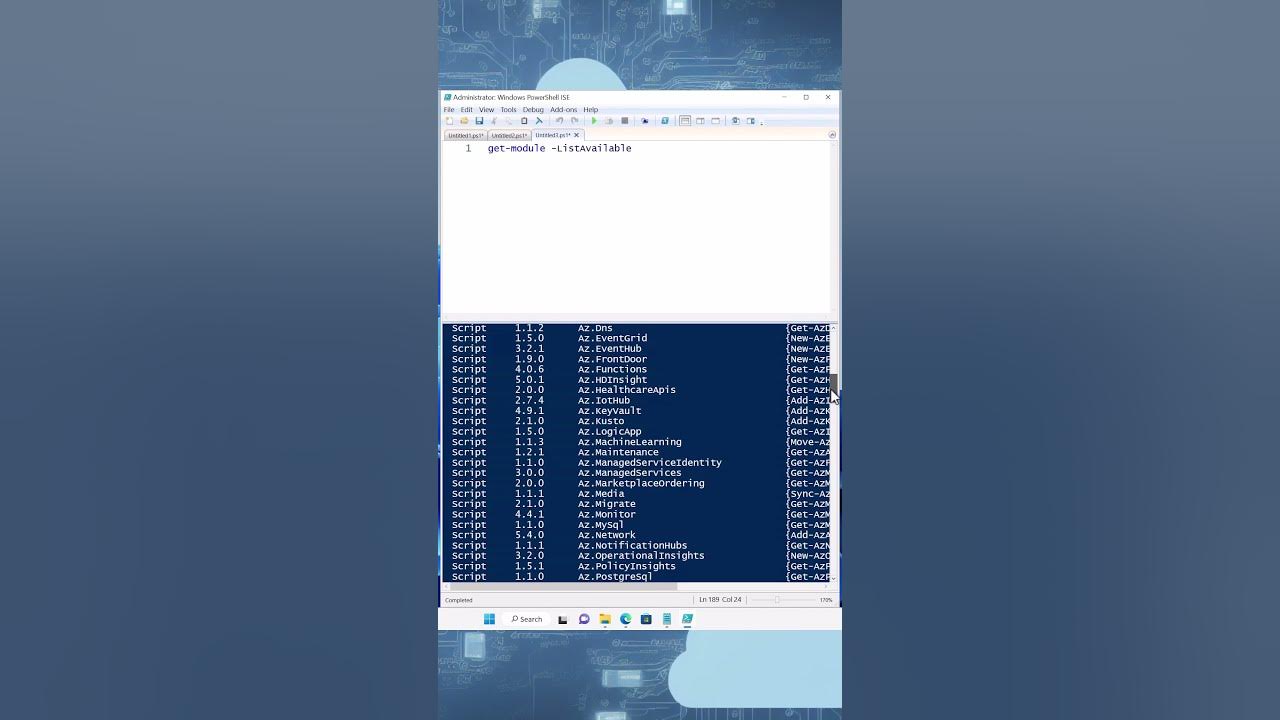Select the Untitled3.ps1 tab
The image size is (1280, 720).
[557, 135]
